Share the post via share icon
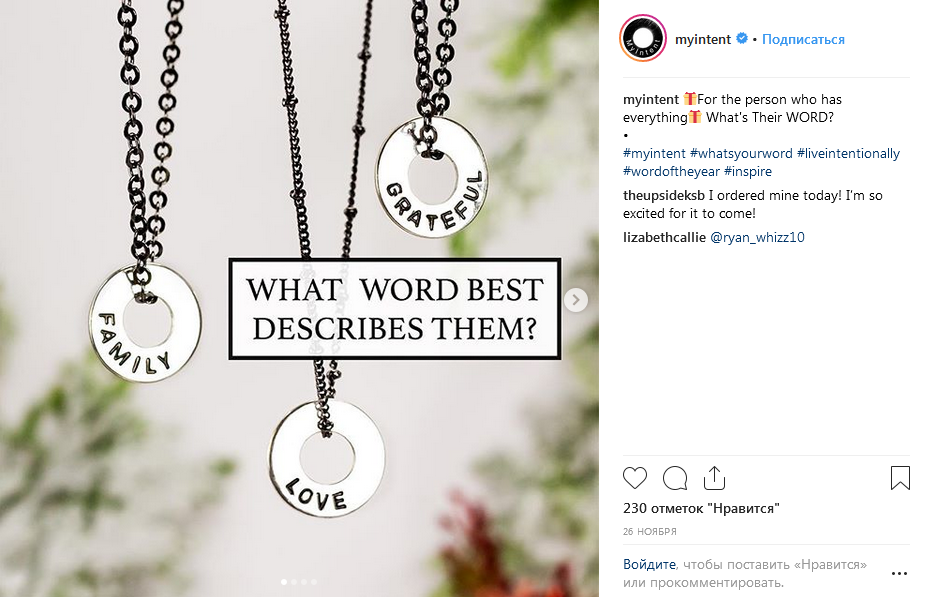The height and width of the screenshot is (597, 932). click(714, 478)
